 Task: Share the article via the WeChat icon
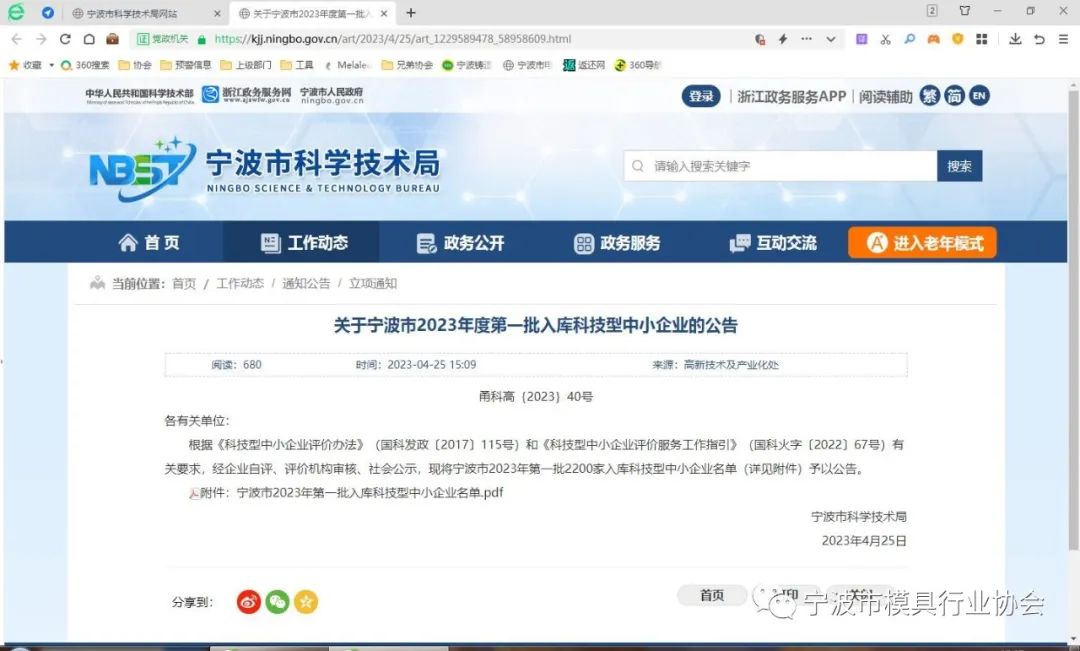coord(277,601)
